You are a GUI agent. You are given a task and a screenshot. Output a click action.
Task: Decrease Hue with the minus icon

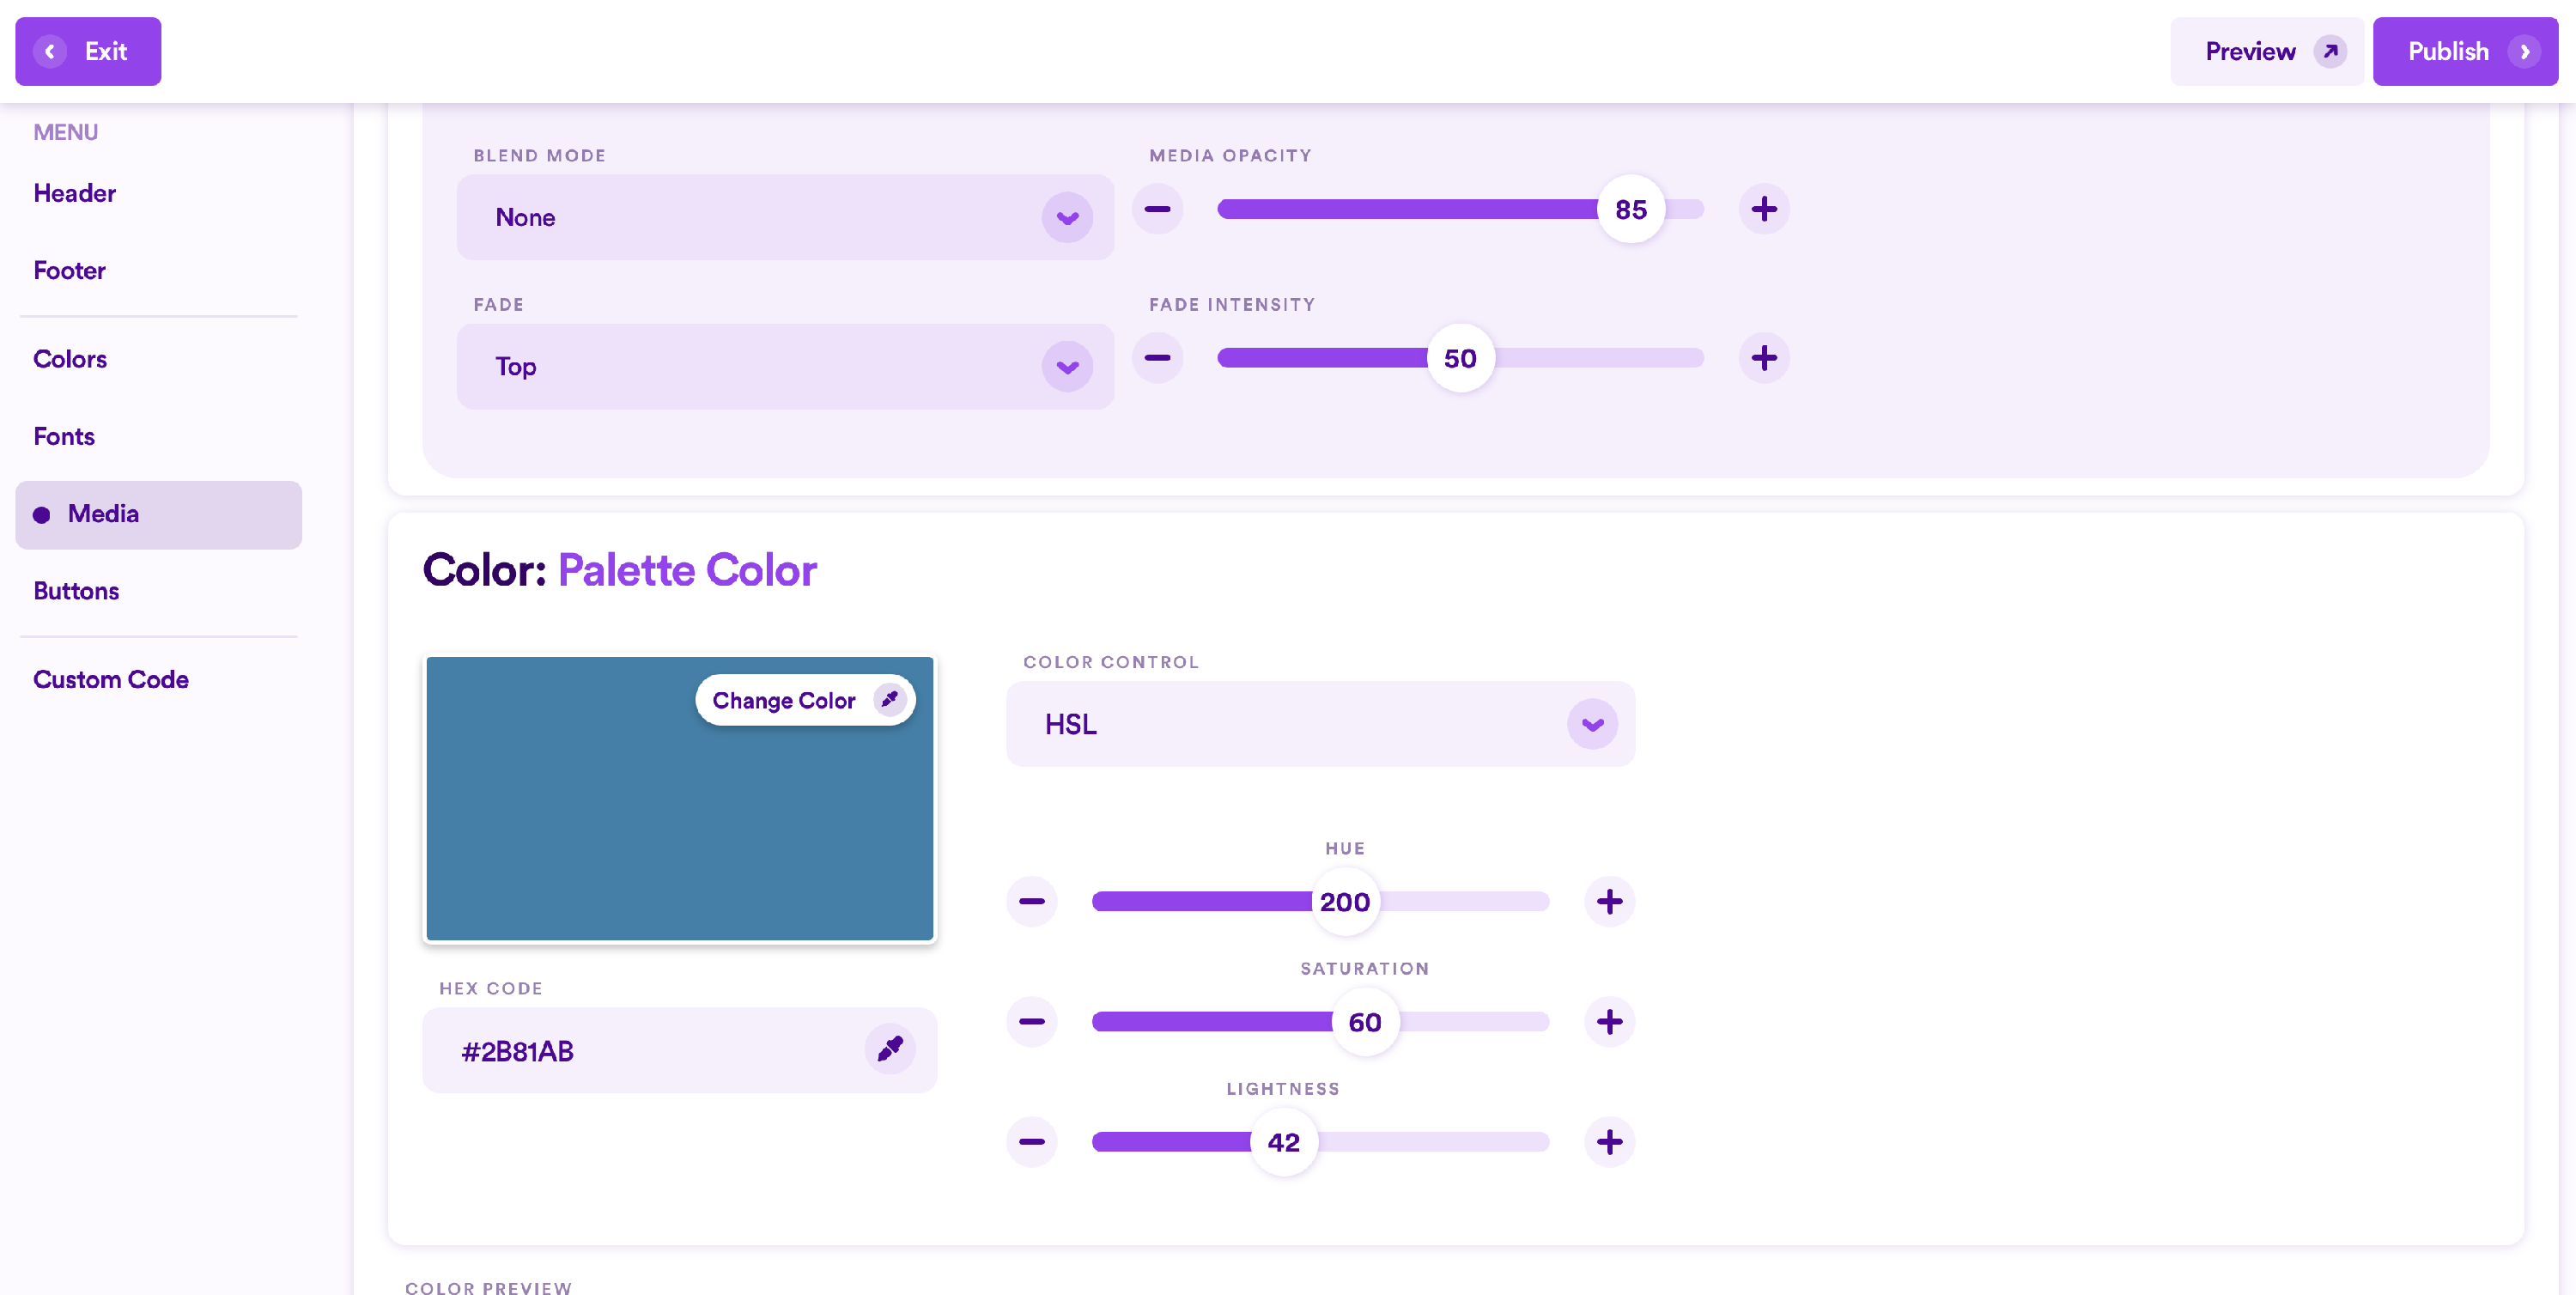coord(1031,902)
